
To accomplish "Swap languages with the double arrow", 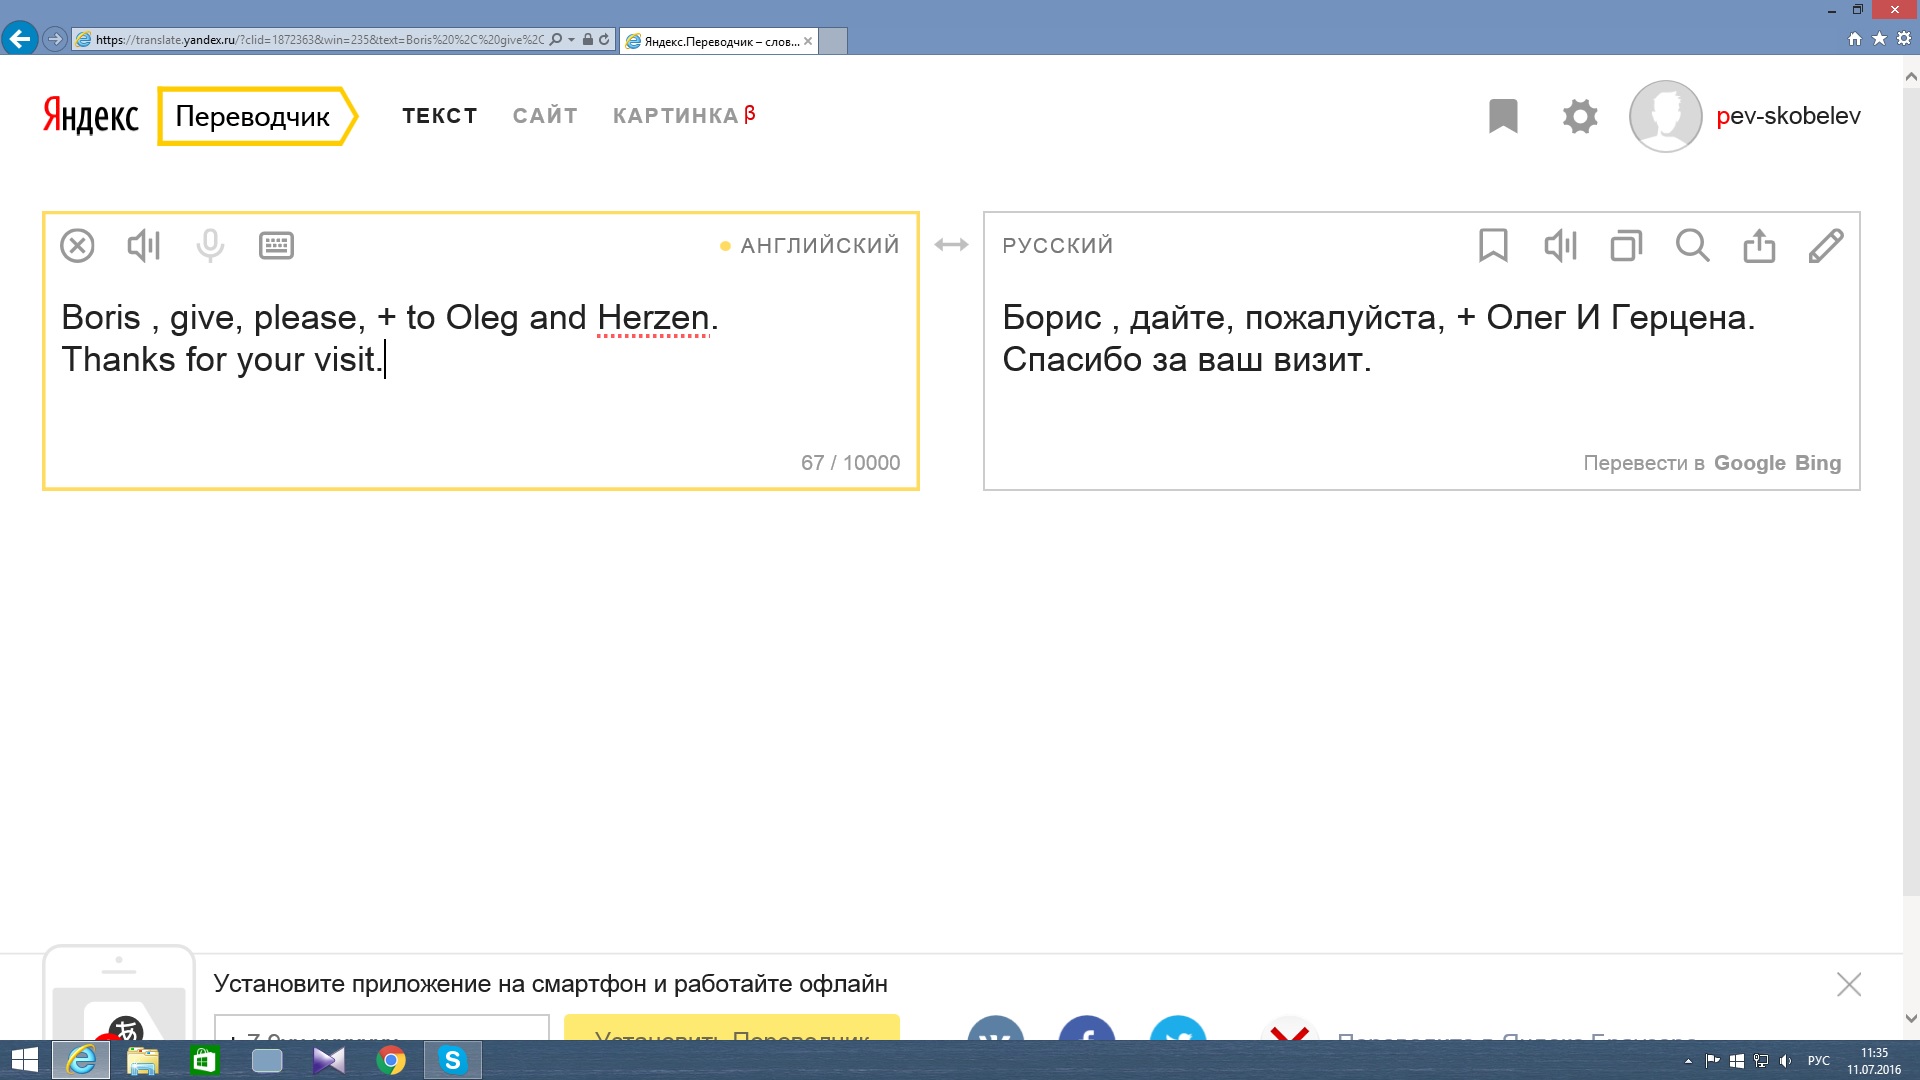I will click(x=951, y=245).
